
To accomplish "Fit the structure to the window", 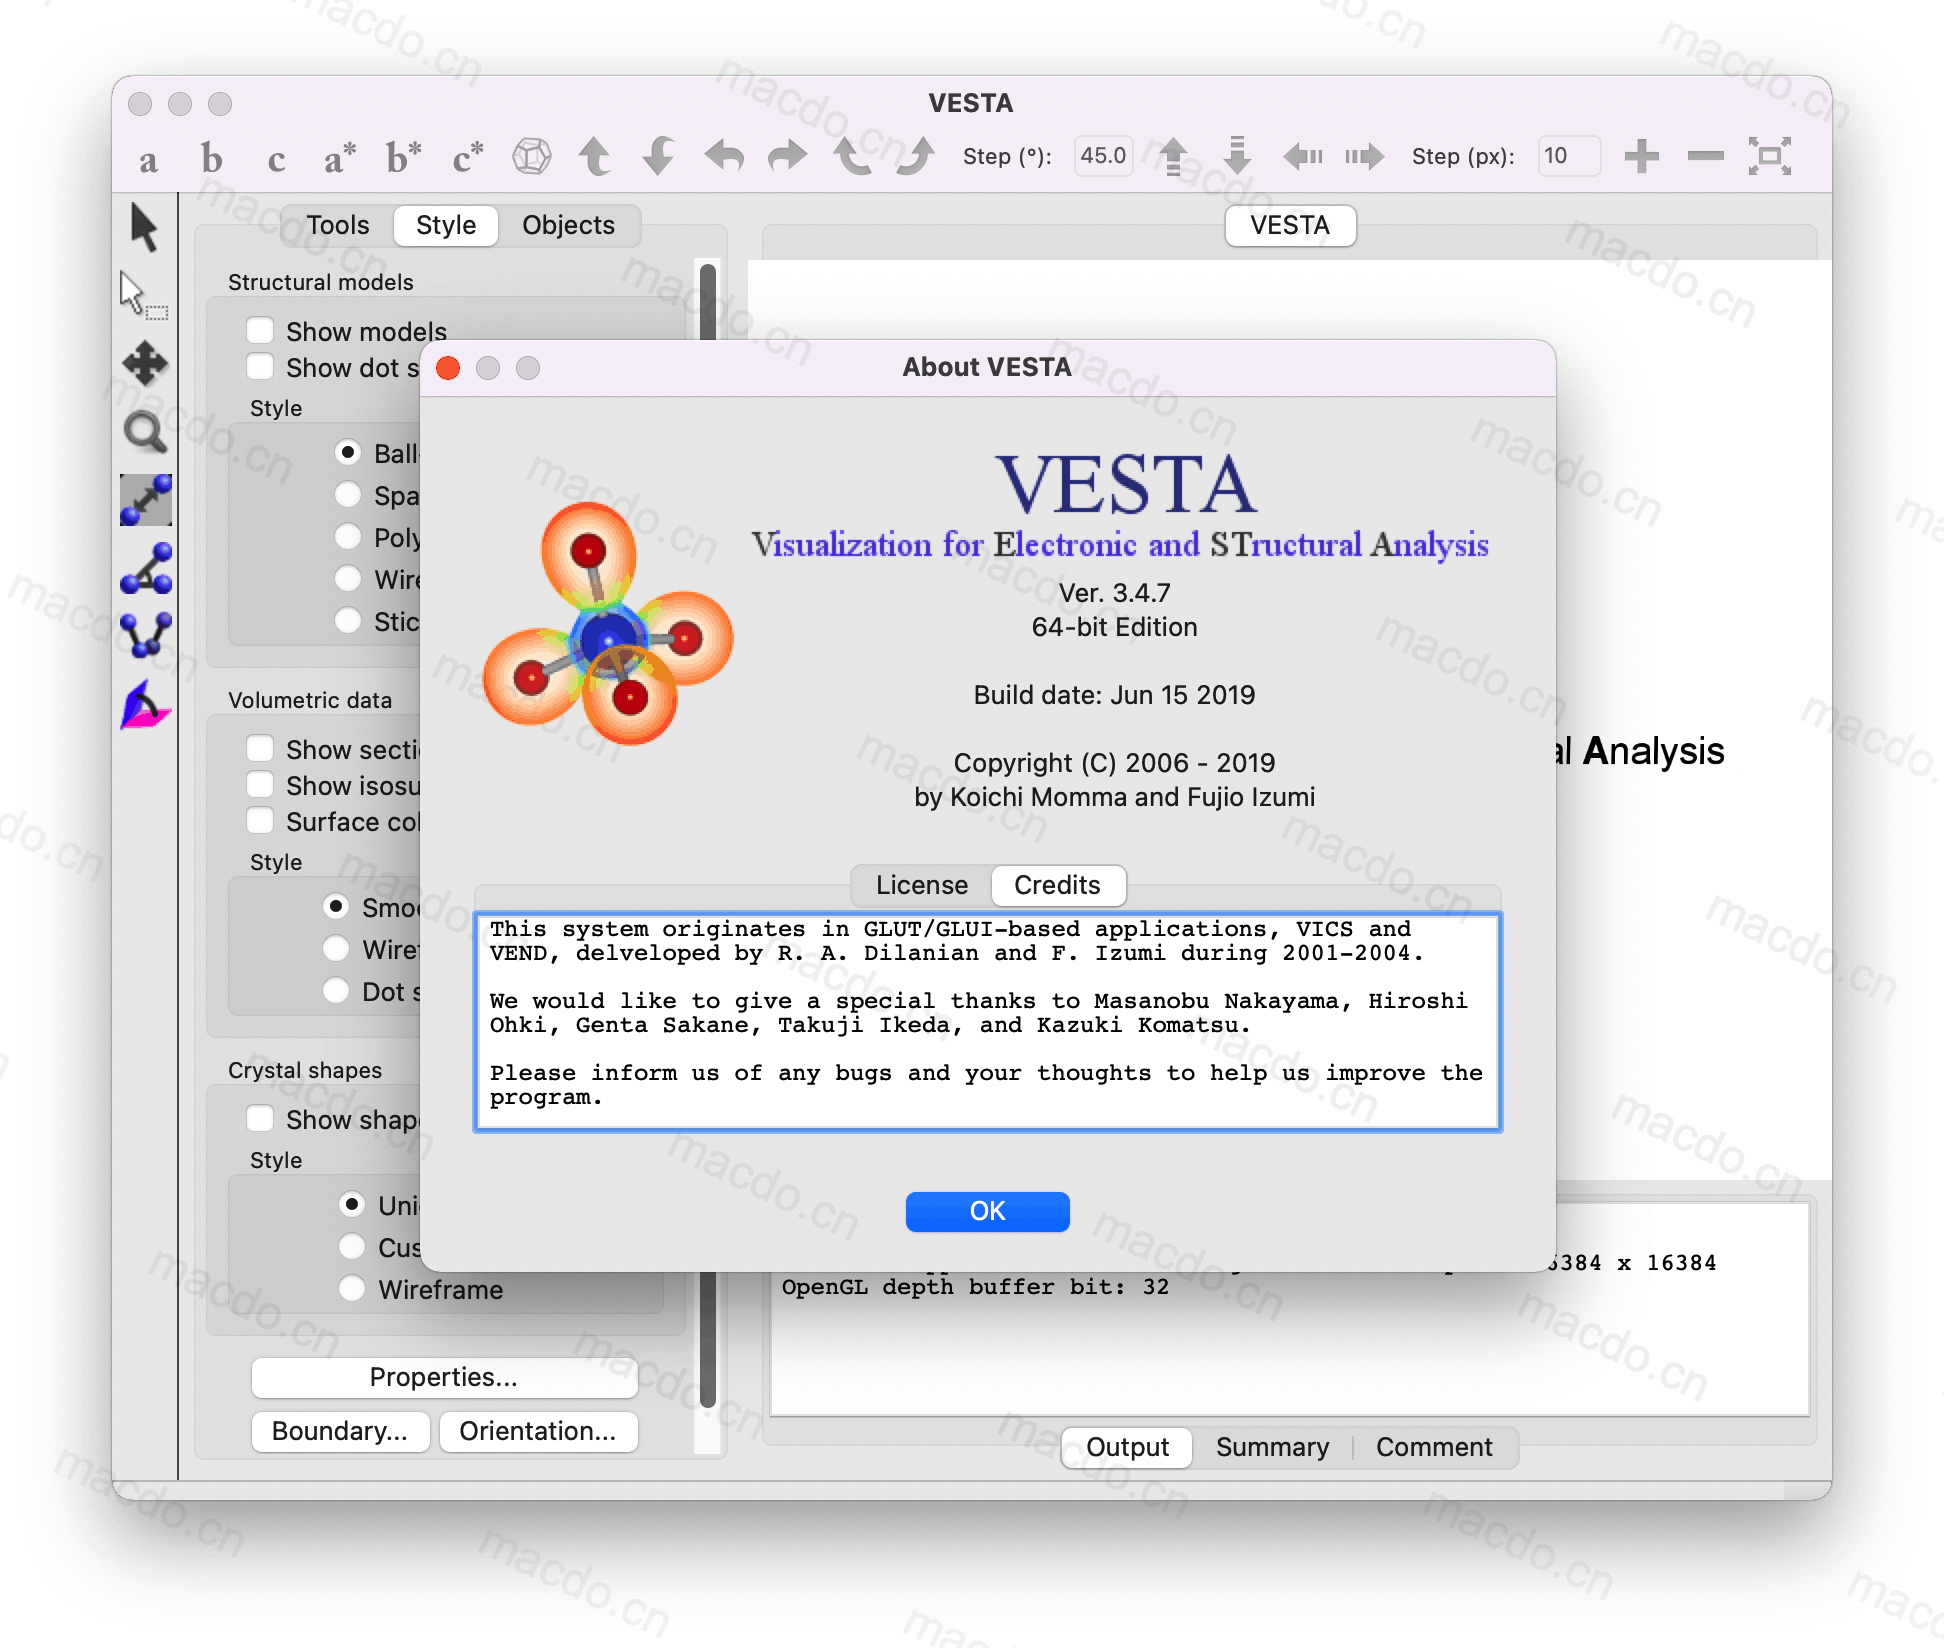I will [x=1770, y=156].
